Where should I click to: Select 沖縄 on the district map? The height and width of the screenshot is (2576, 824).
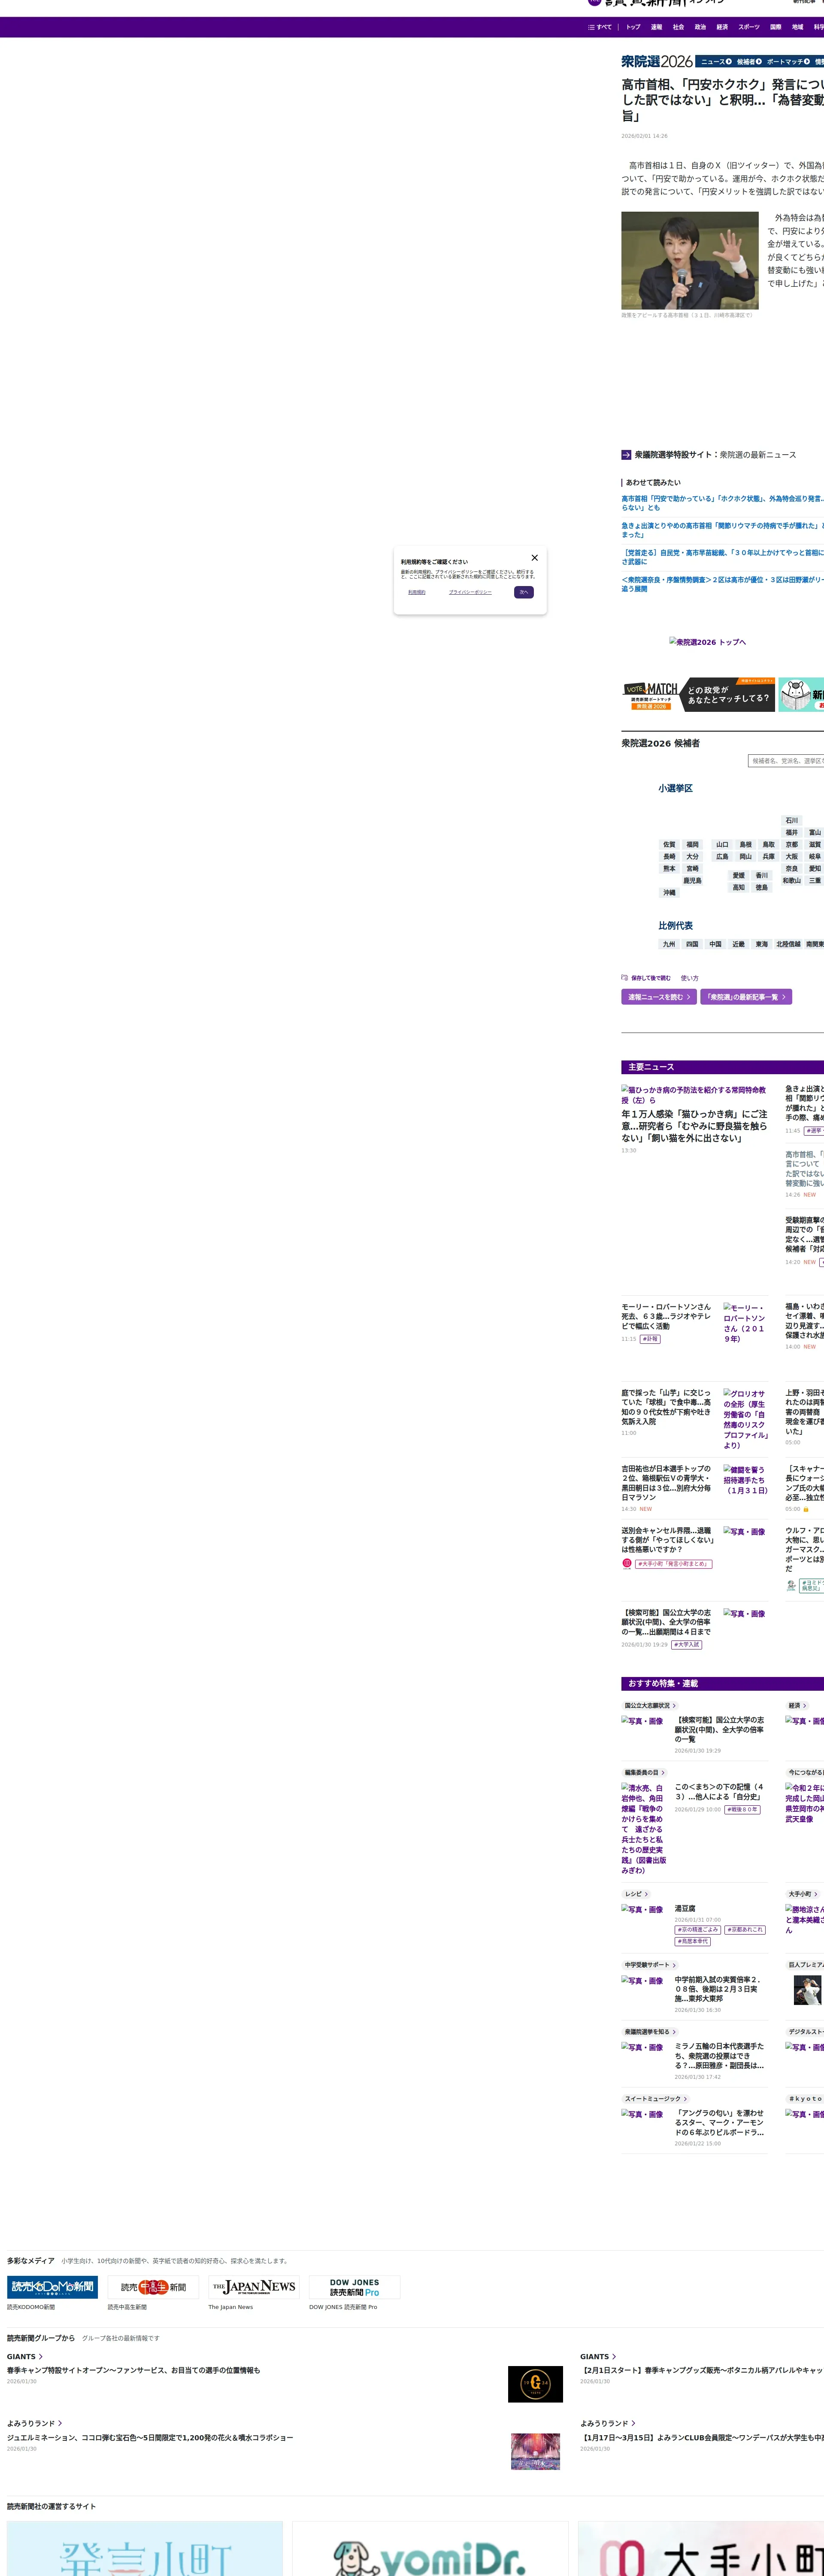[669, 893]
